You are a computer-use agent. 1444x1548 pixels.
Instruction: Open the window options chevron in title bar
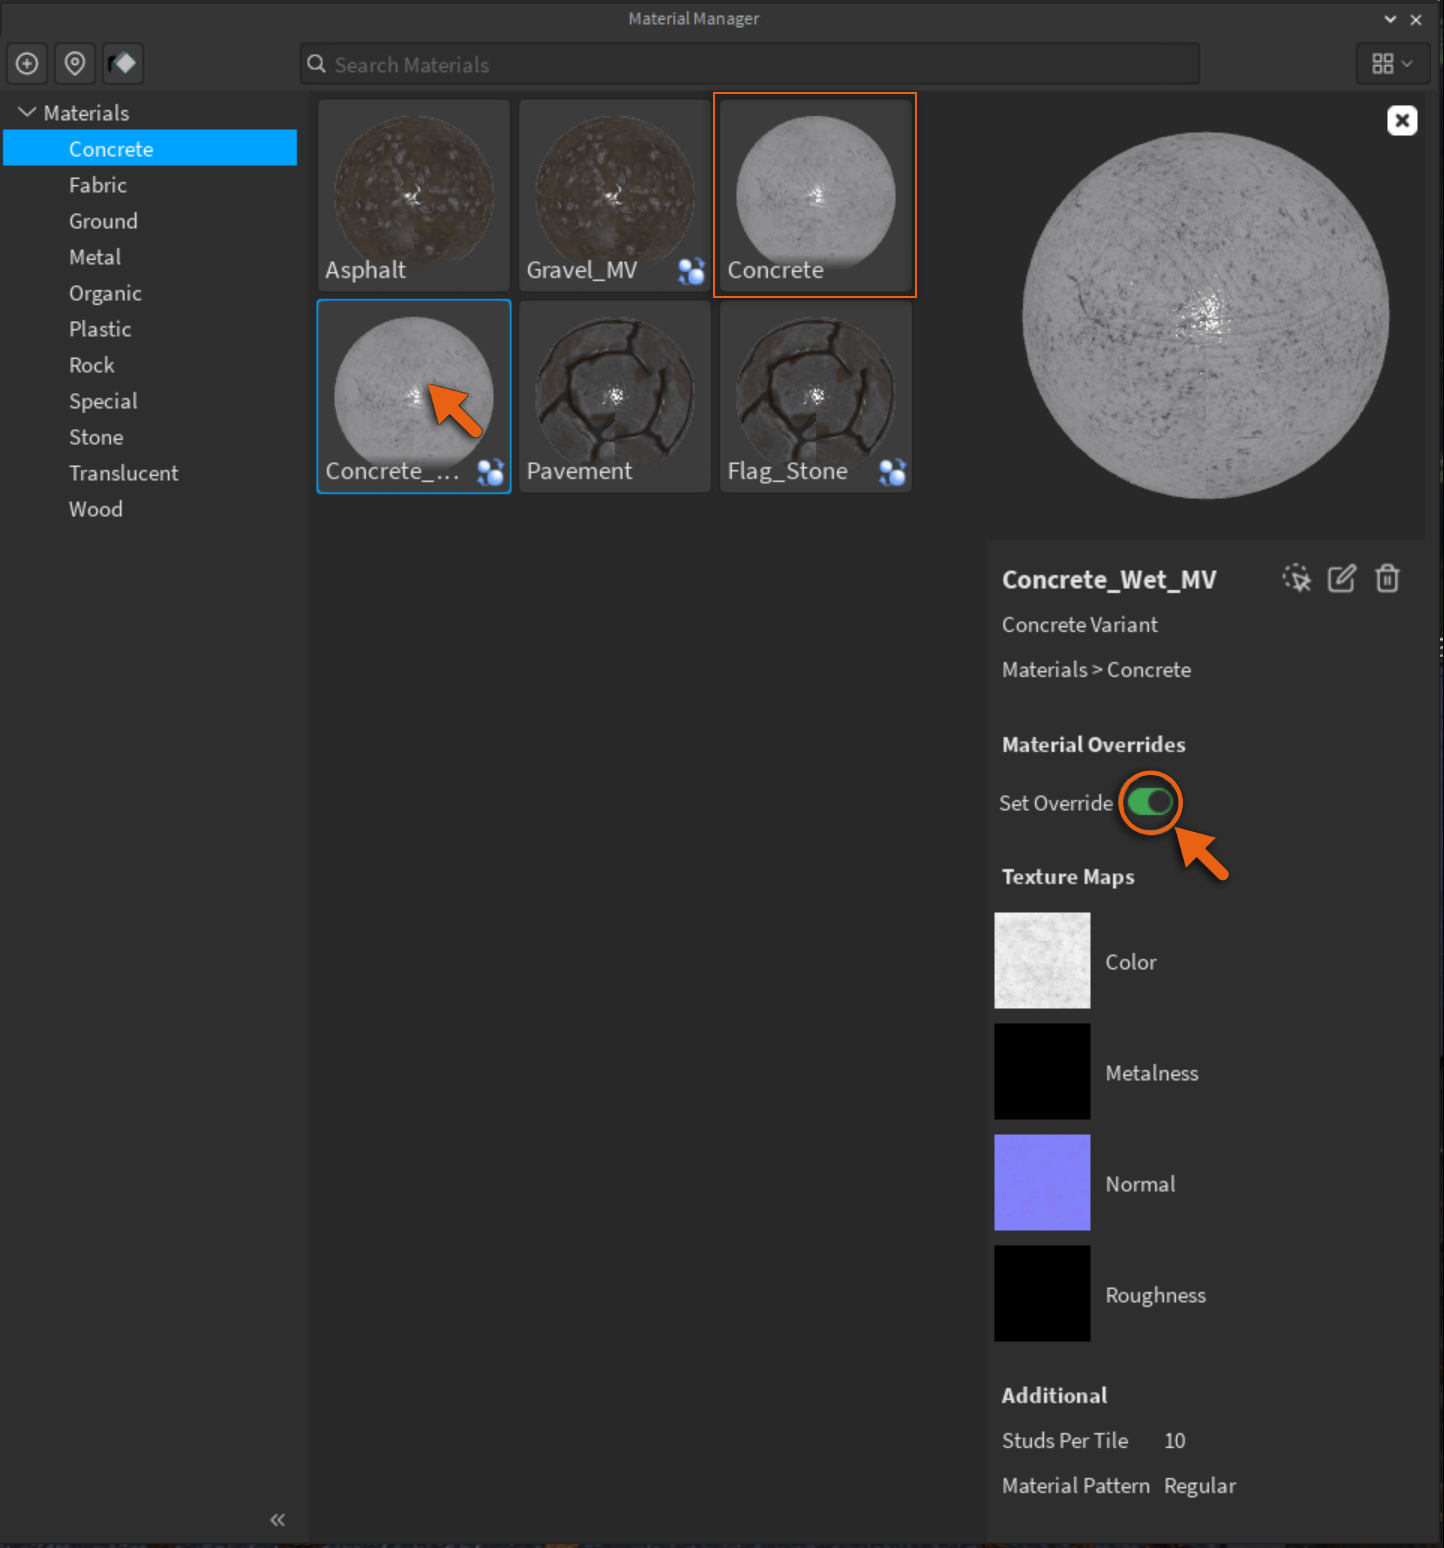point(1390,19)
